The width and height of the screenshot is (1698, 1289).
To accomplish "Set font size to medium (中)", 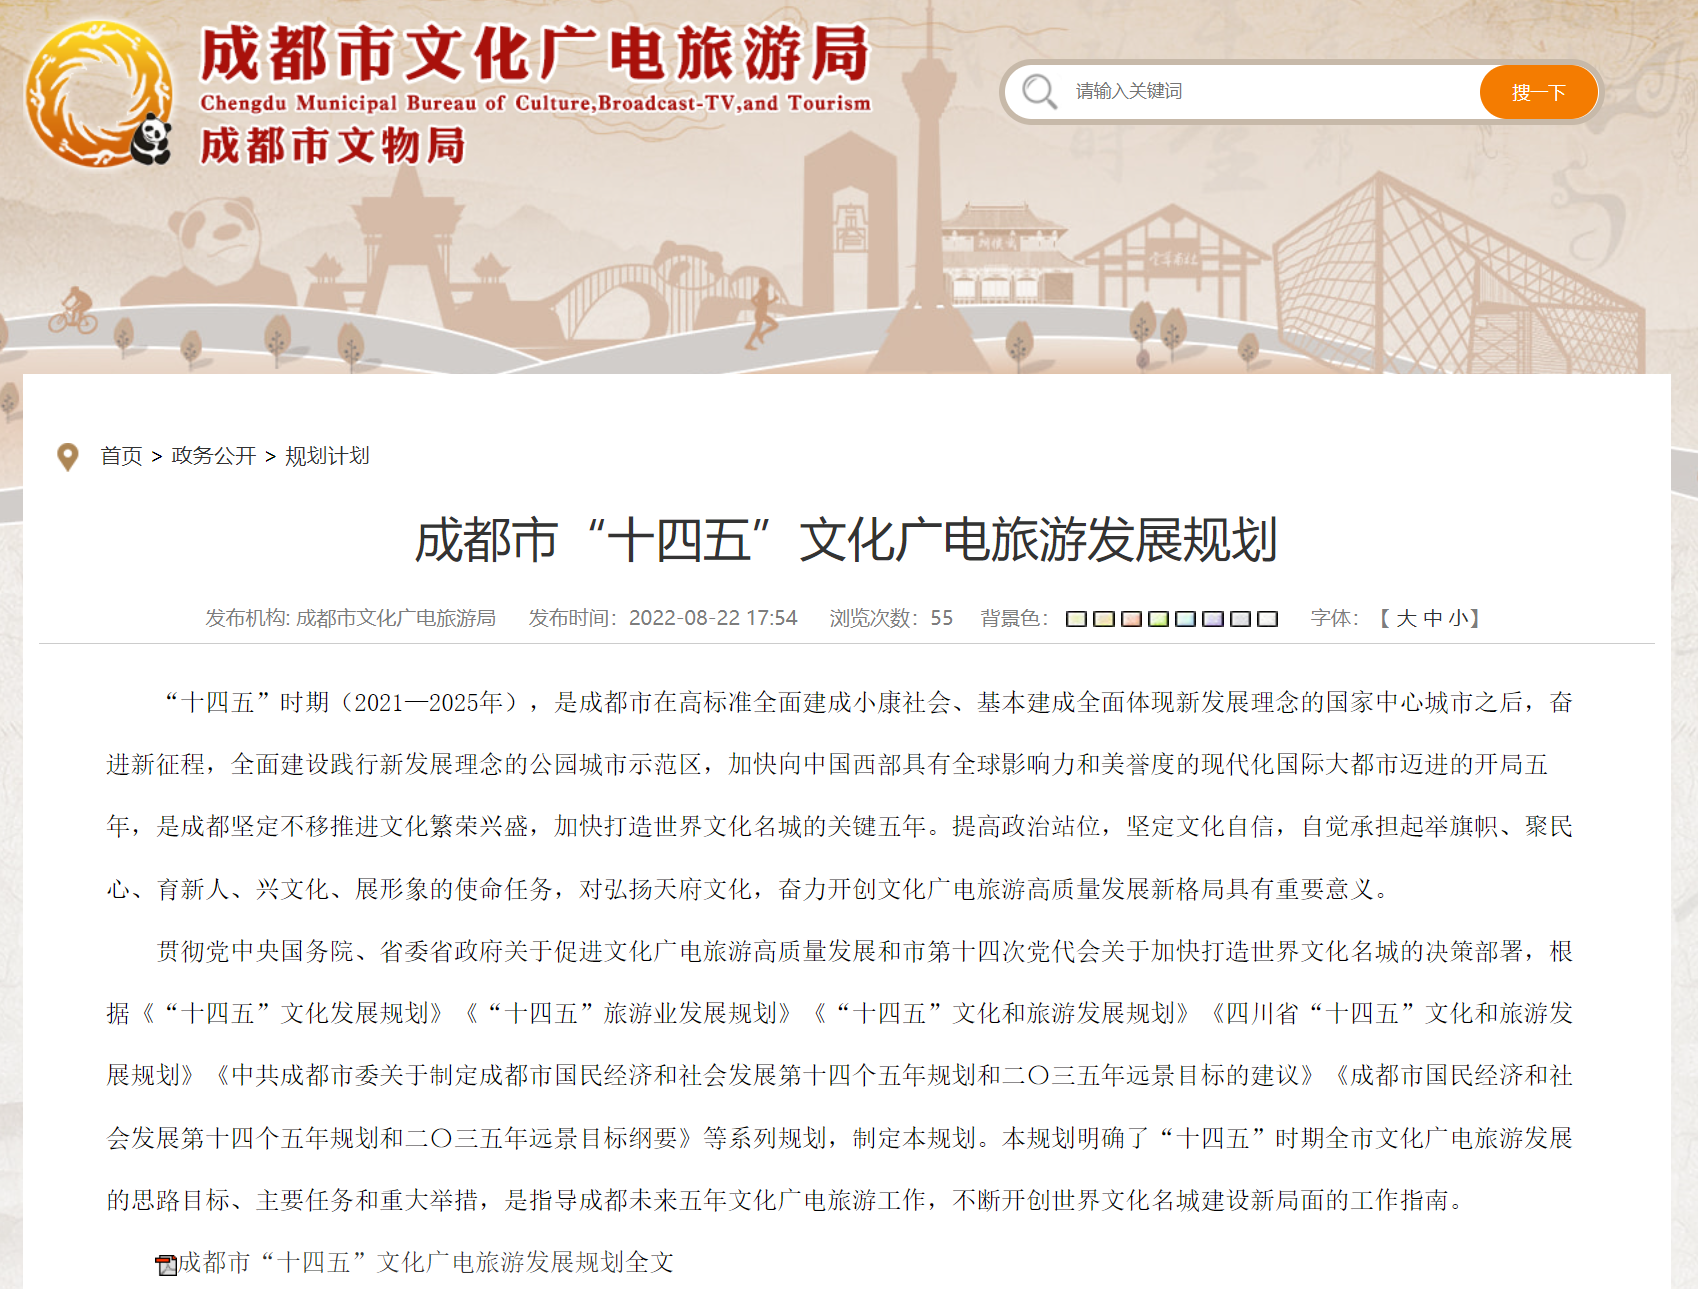I will click(1432, 619).
